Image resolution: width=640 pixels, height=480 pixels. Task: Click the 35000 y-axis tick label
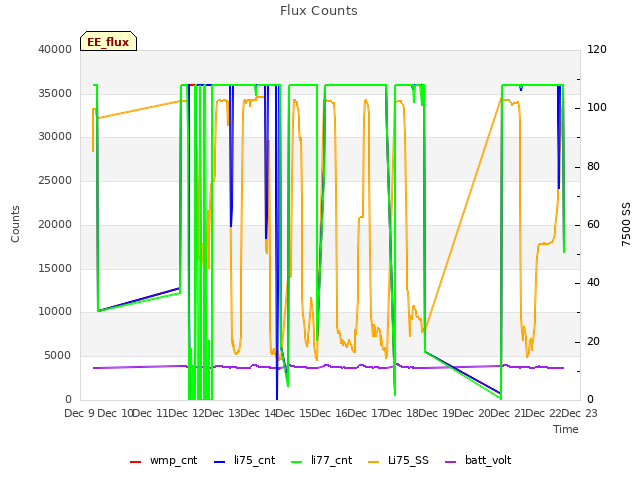click(x=55, y=93)
